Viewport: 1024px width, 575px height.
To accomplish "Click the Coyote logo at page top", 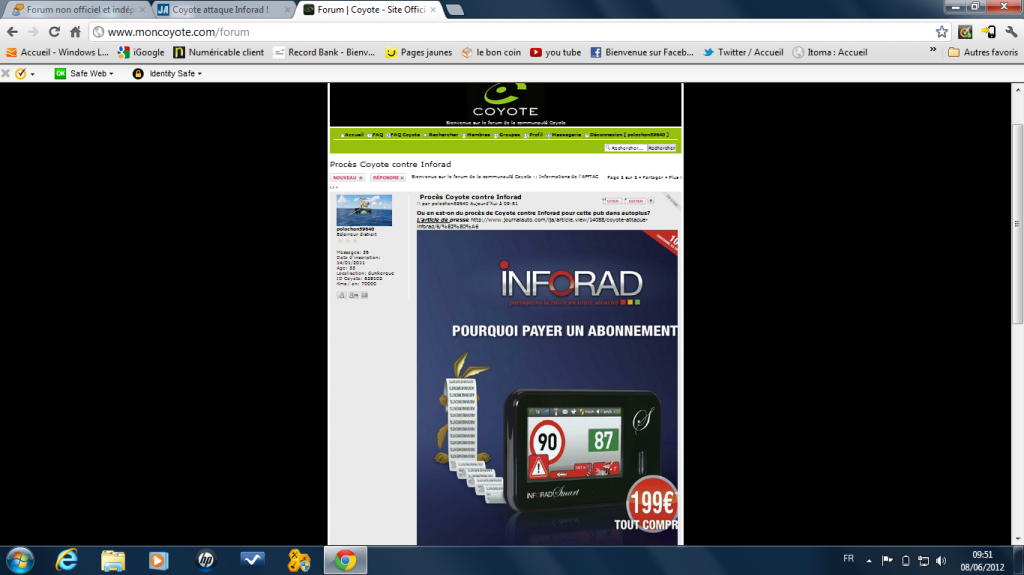I will 505,101.
